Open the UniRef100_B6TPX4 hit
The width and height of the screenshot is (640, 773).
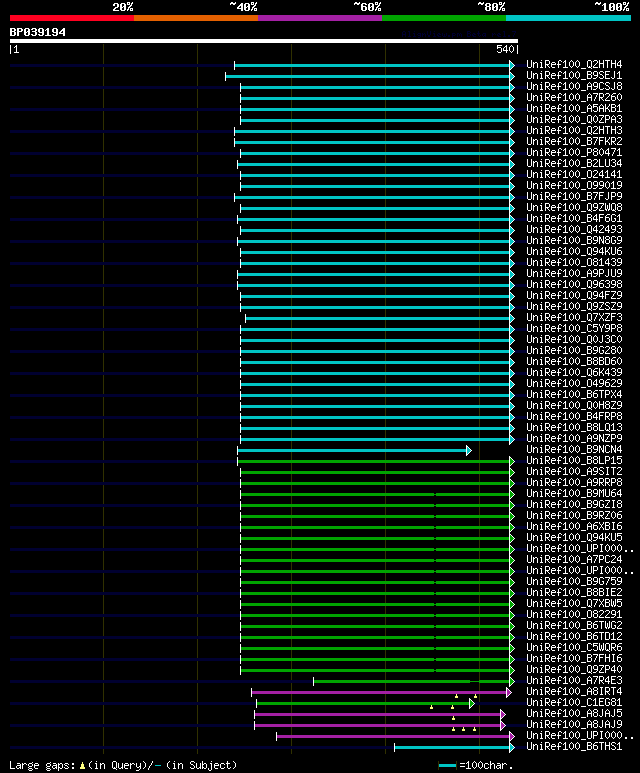point(574,394)
